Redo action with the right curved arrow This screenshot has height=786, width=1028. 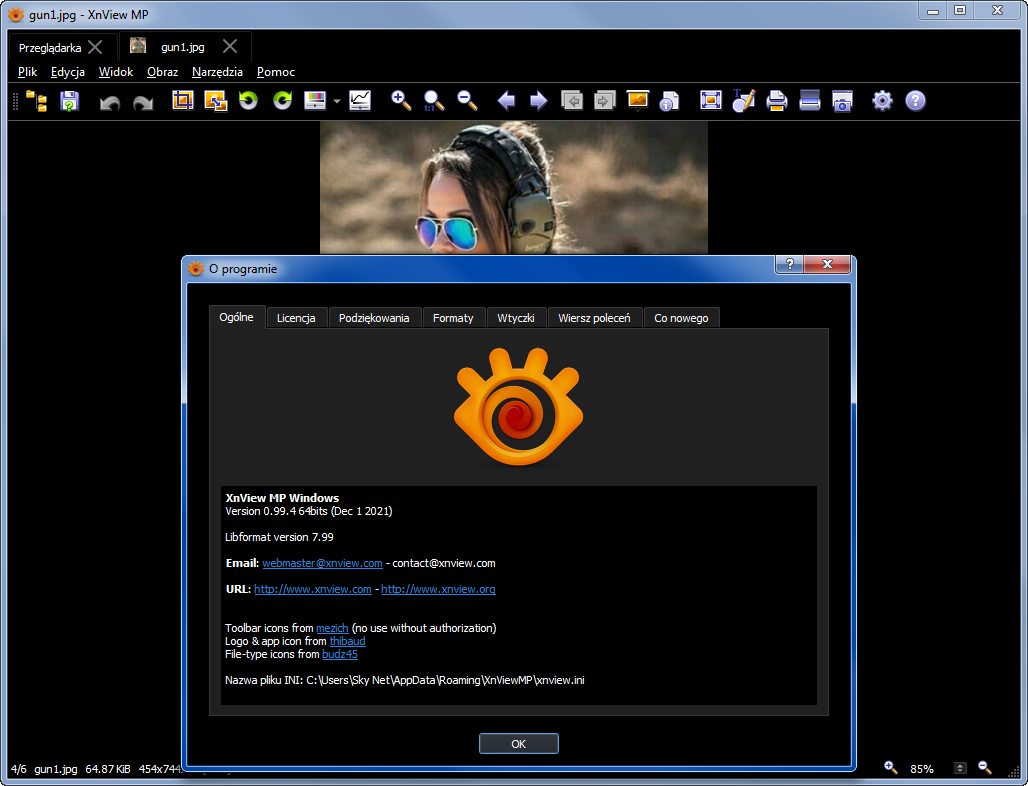click(142, 102)
